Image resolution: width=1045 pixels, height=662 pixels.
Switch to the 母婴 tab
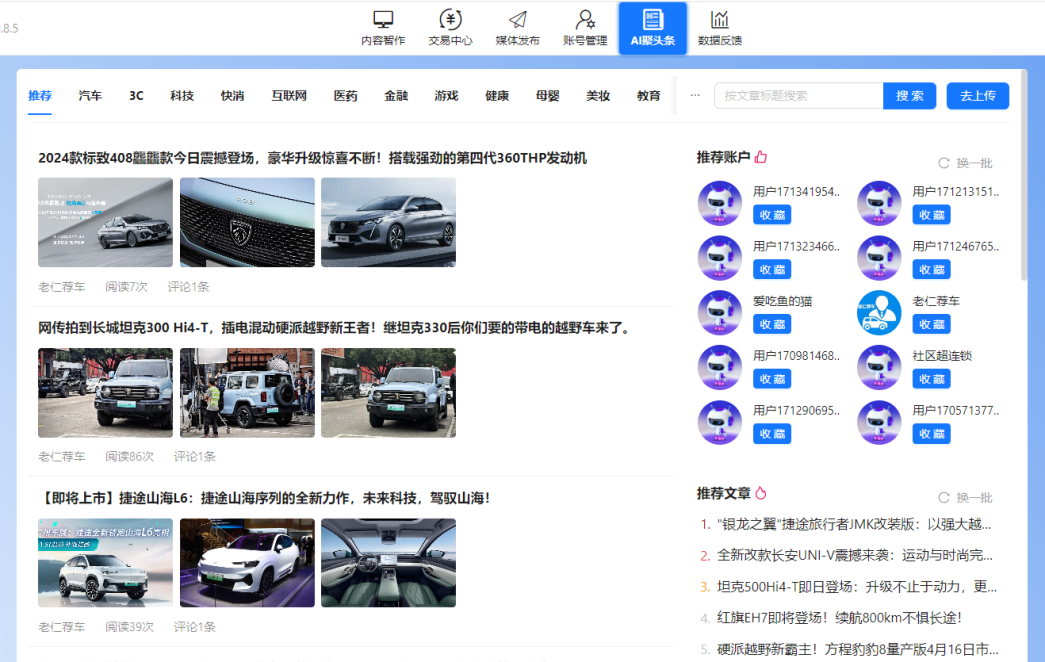tap(548, 96)
